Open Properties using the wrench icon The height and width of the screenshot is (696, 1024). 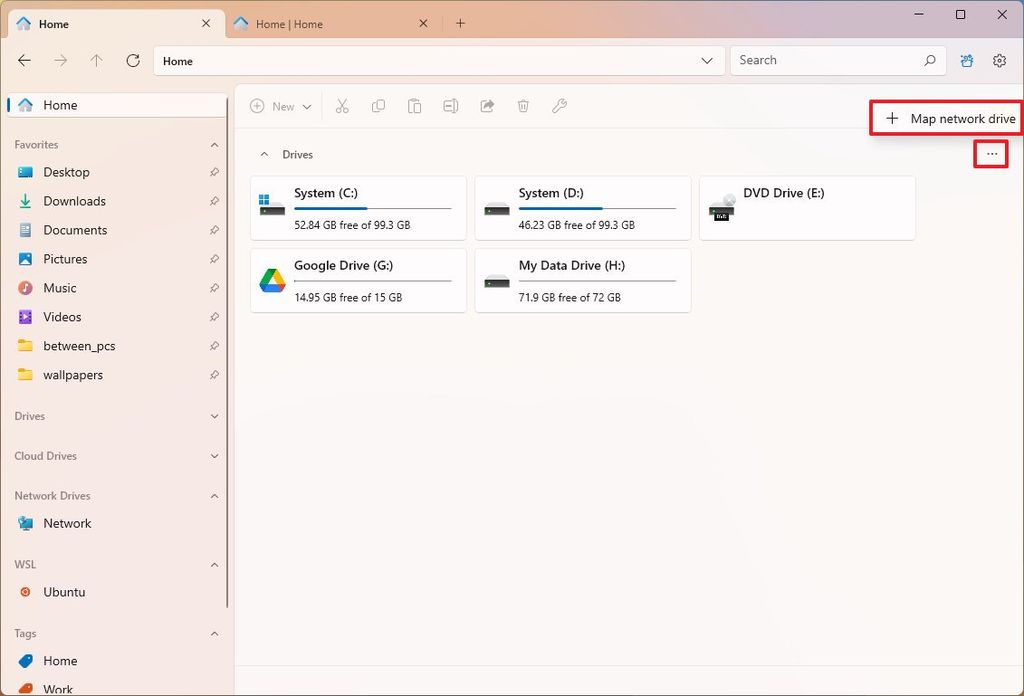coord(559,106)
